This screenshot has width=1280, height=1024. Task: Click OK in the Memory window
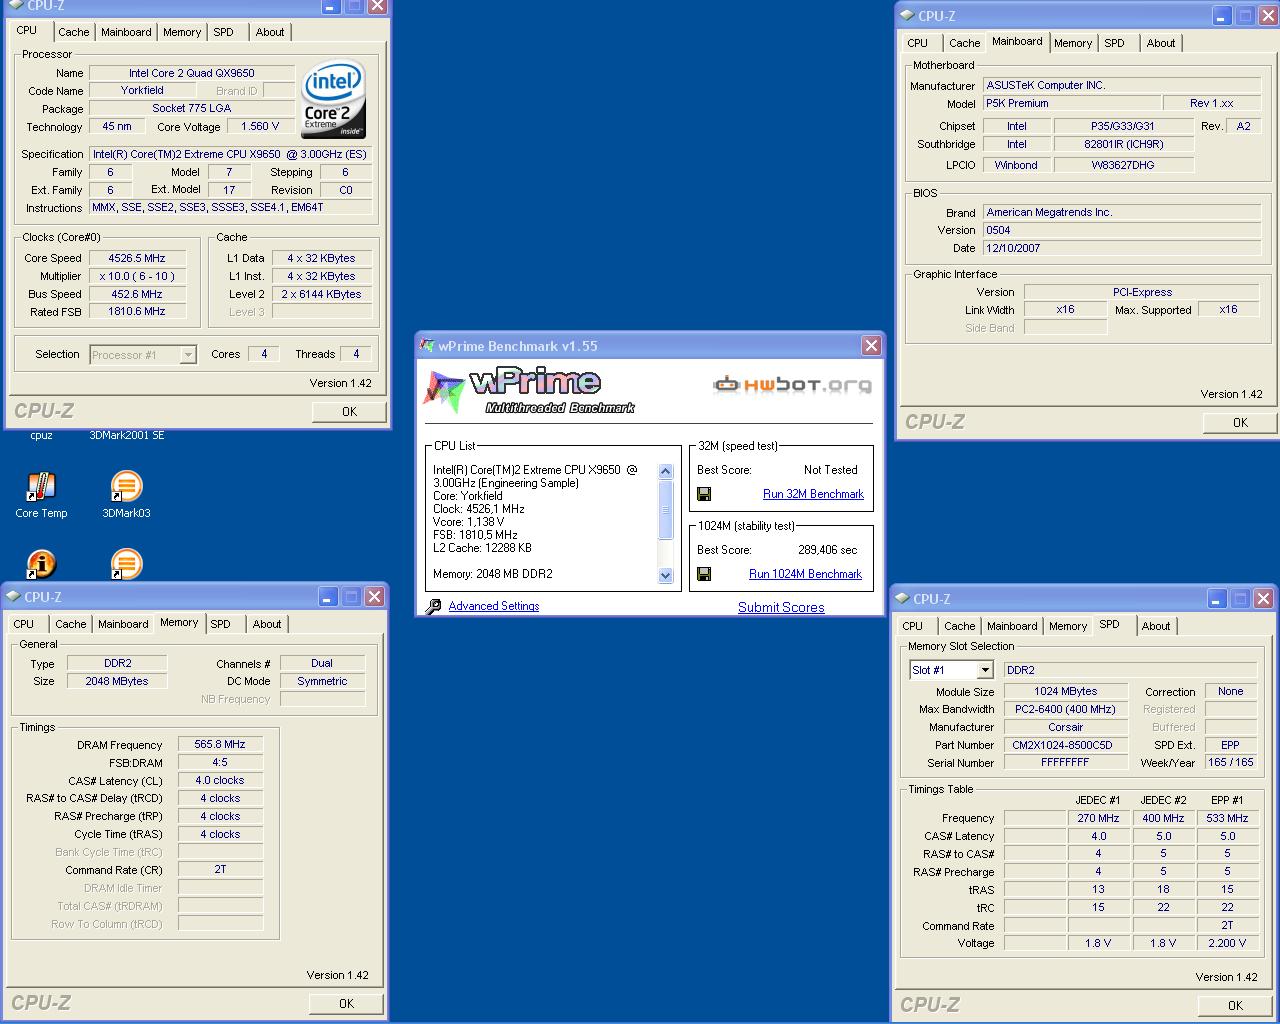coord(346,1003)
